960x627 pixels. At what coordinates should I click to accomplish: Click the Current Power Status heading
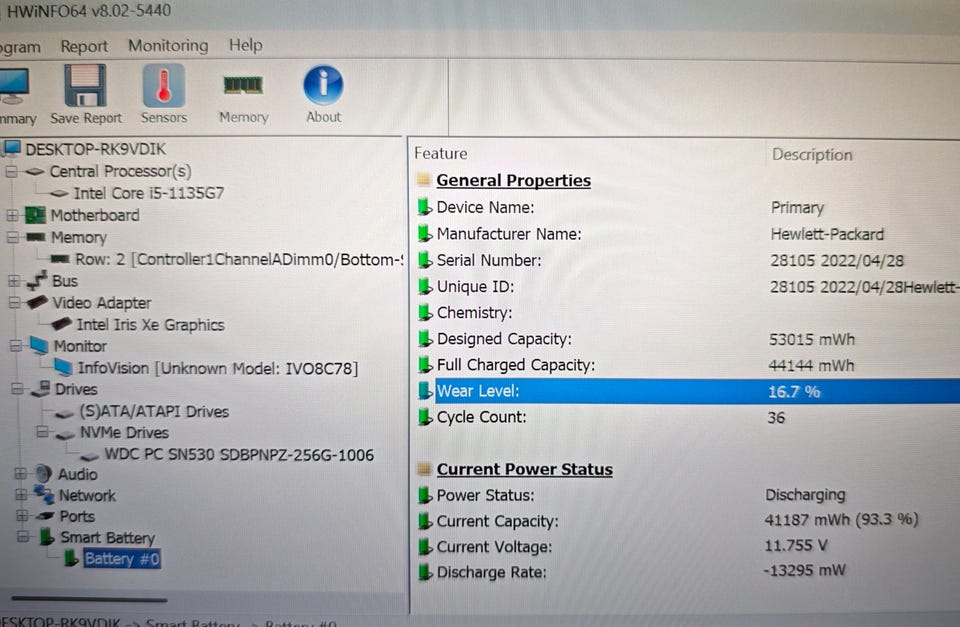point(524,470)
